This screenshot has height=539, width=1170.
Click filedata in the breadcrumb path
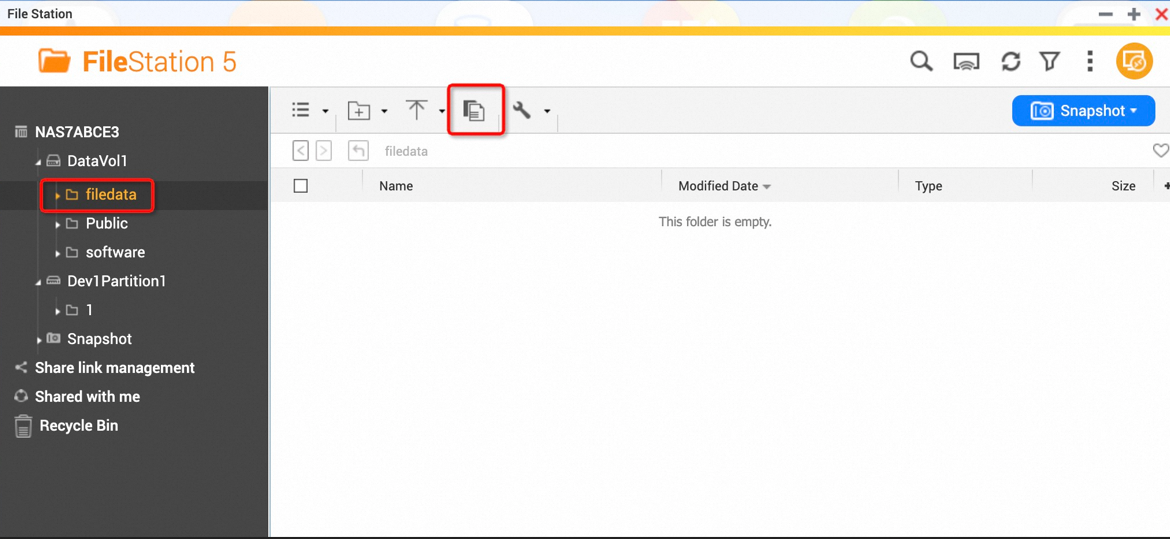click(406, 151)
